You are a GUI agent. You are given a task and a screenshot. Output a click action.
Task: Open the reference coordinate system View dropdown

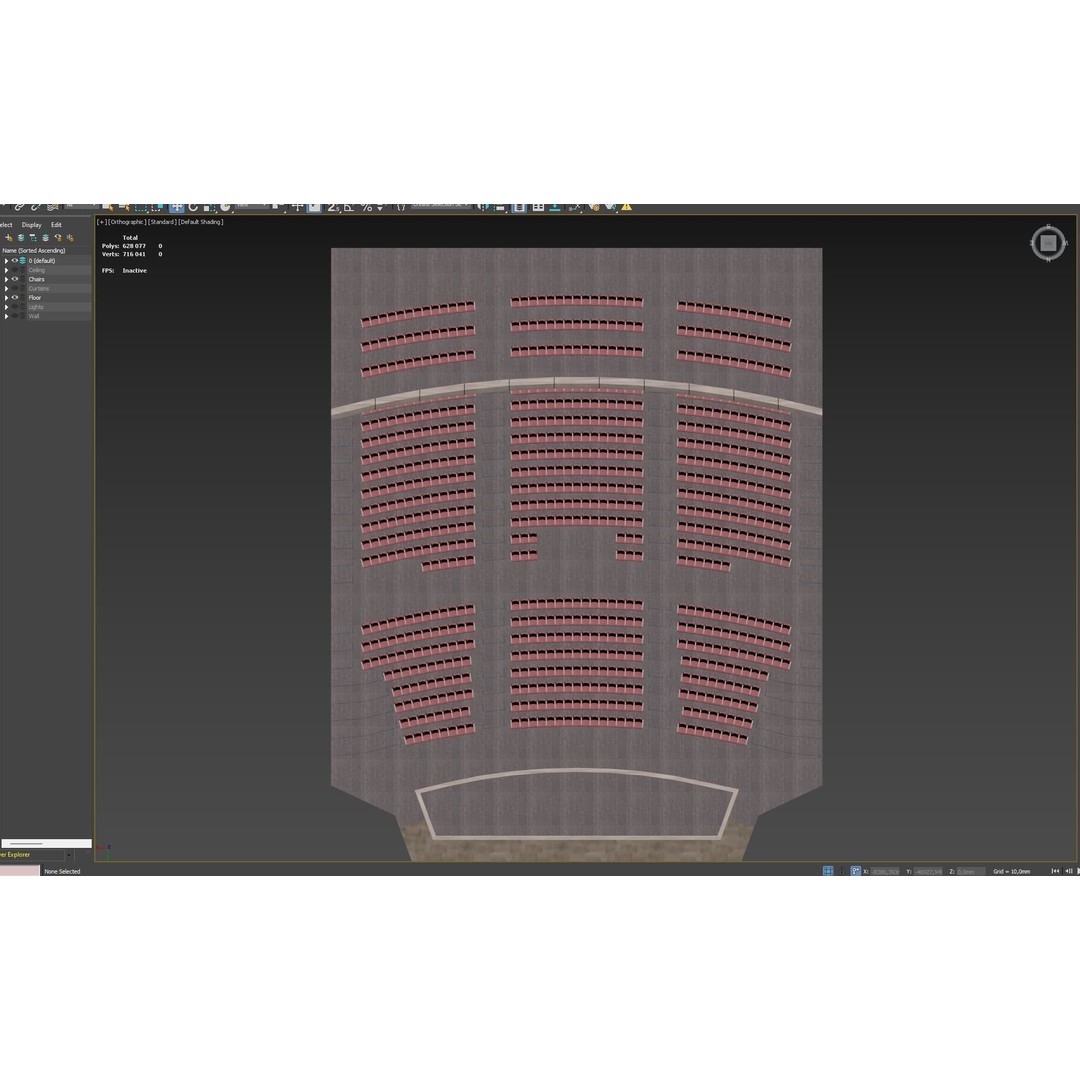pyautogui.click(x=251, y=205)
